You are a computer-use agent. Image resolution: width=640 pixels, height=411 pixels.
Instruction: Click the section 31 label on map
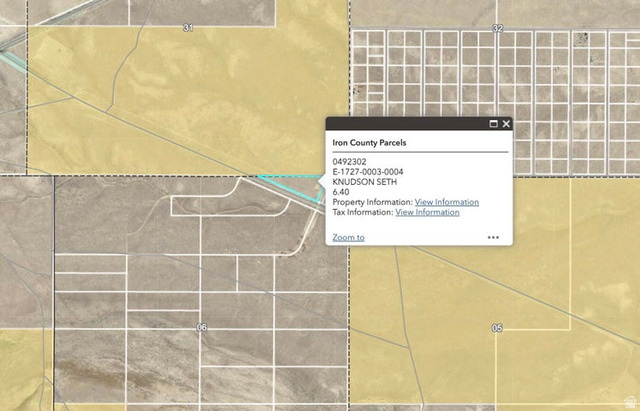coord(187,28)
